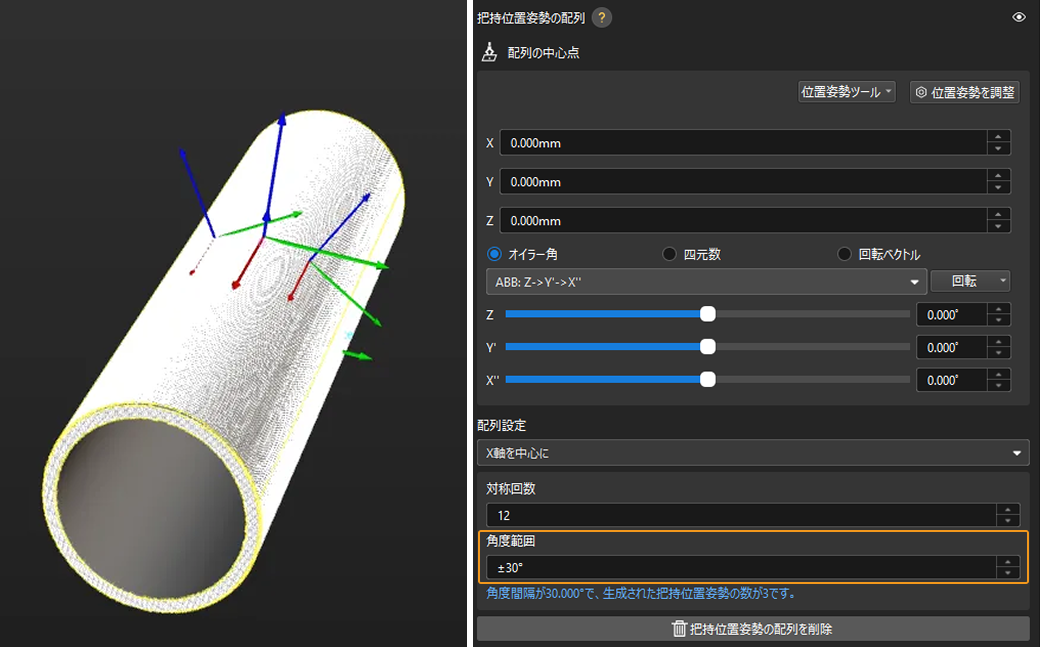The width and height of the screenshot is (1040, 647).
Task: Click the X'' rotation slider handle
Action: tap(708, 380)
